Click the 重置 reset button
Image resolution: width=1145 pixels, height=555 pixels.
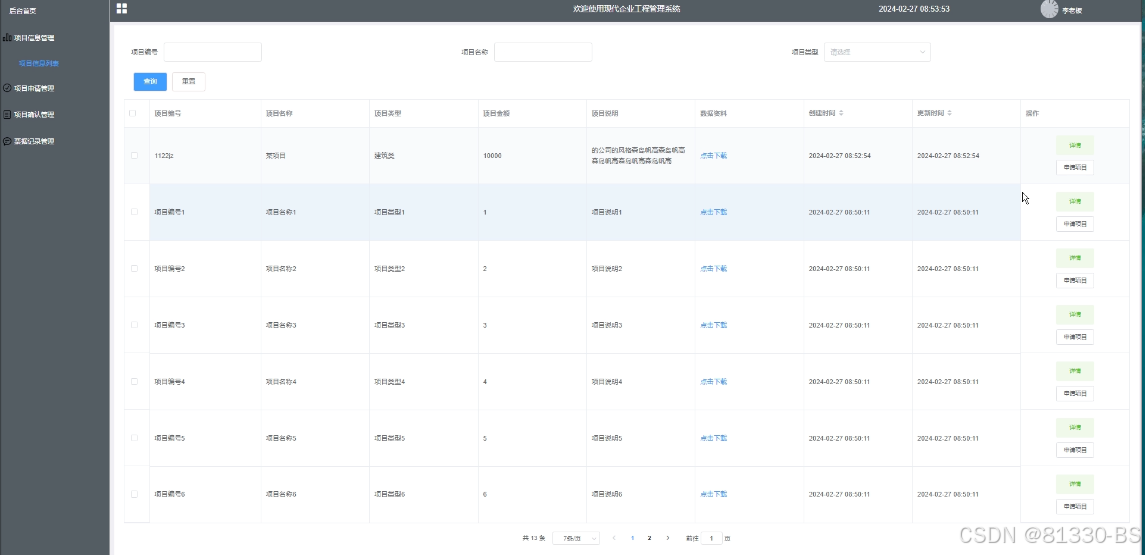[x=188, y=82]
